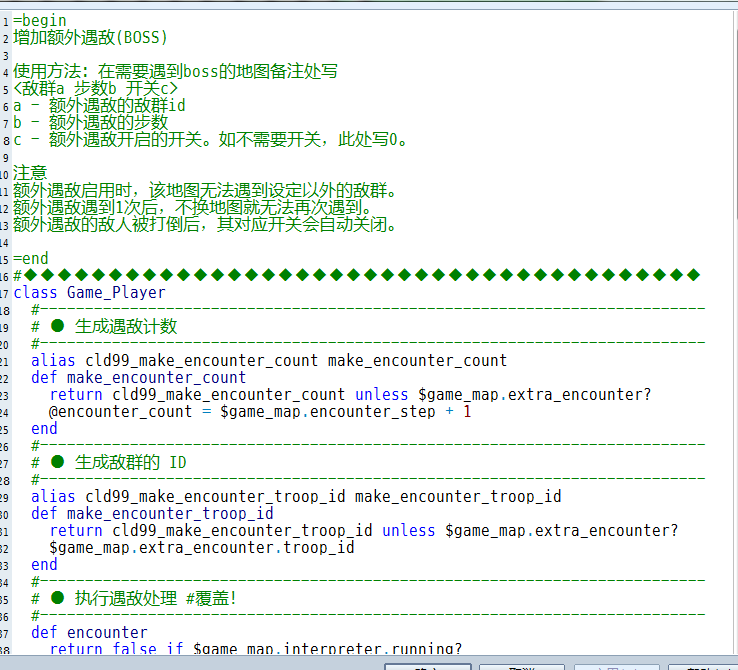Viewport: 738px width, 670px height.
Task: Click the usage line starting with '使用方法'
Action: [x=175, y=72]
